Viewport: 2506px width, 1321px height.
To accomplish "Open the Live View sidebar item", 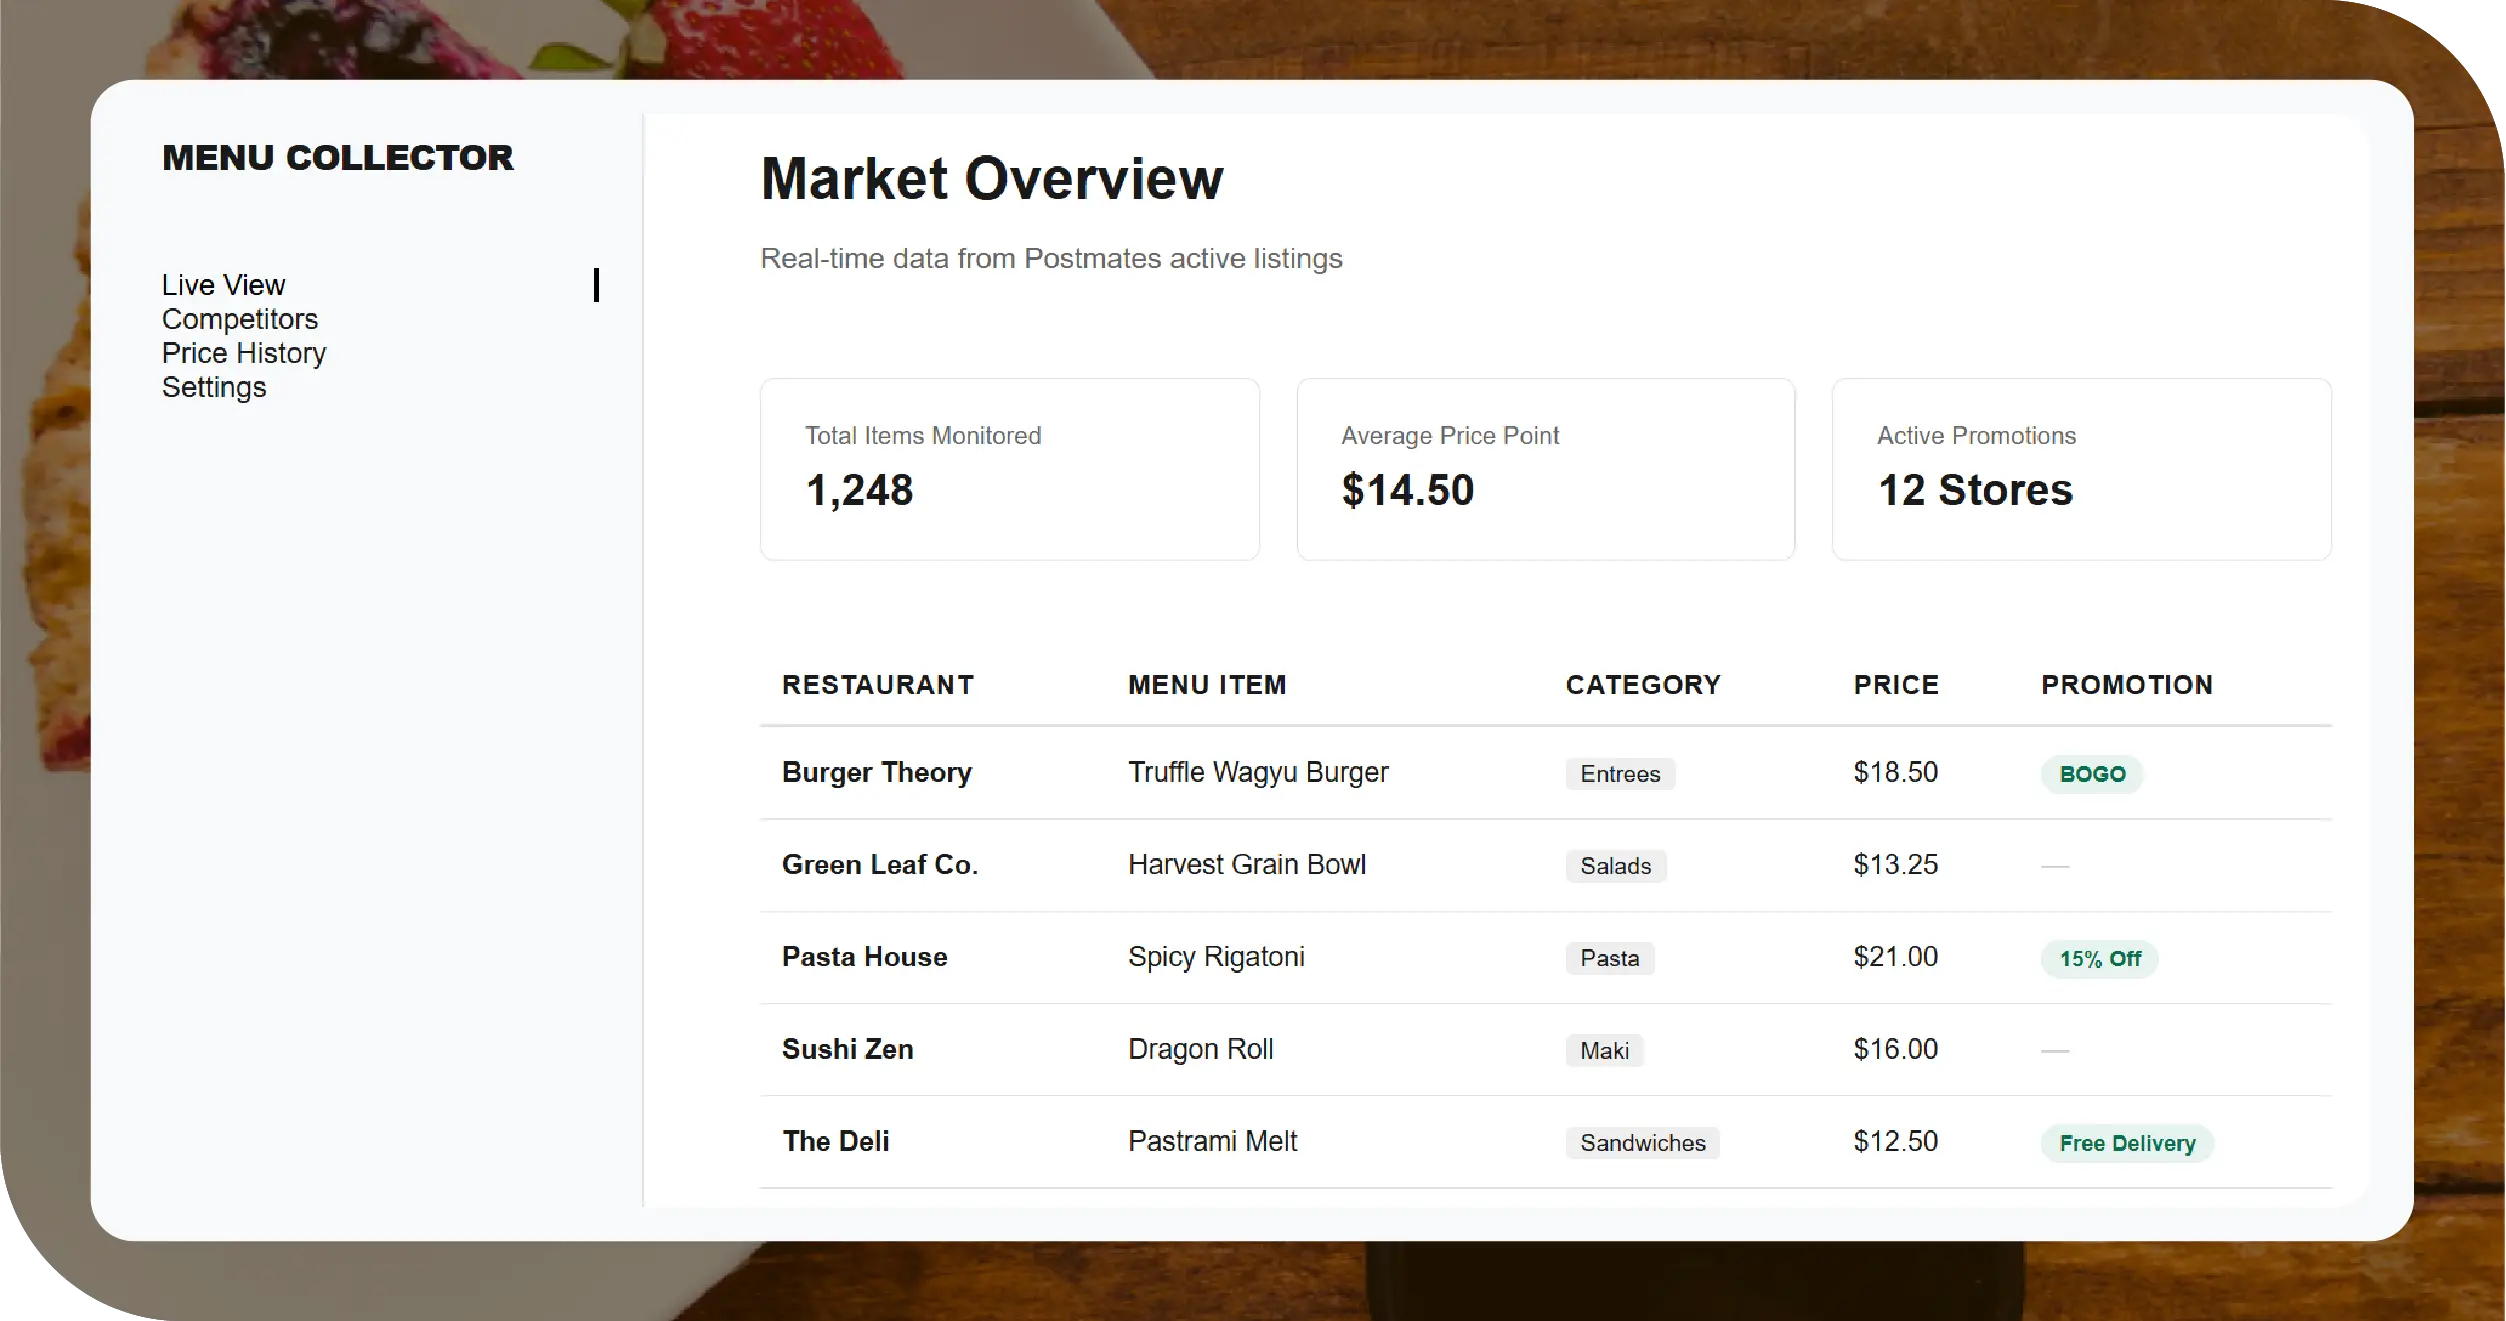I will 224,285.
